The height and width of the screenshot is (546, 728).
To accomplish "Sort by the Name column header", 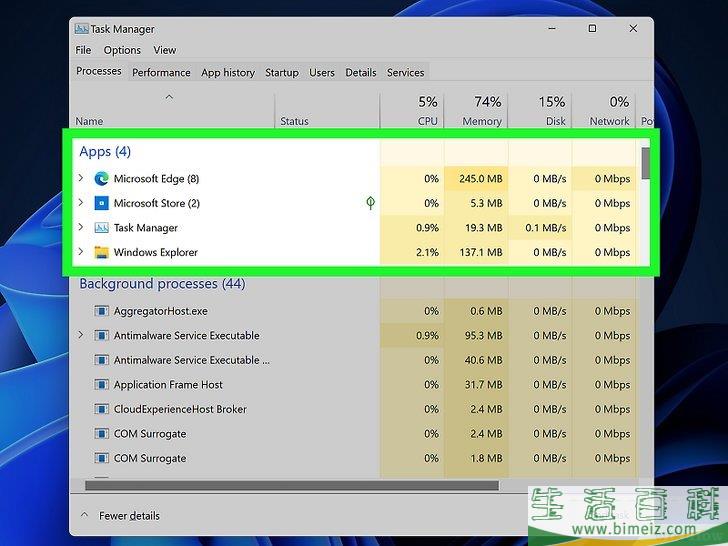I will tap(89, 121).
